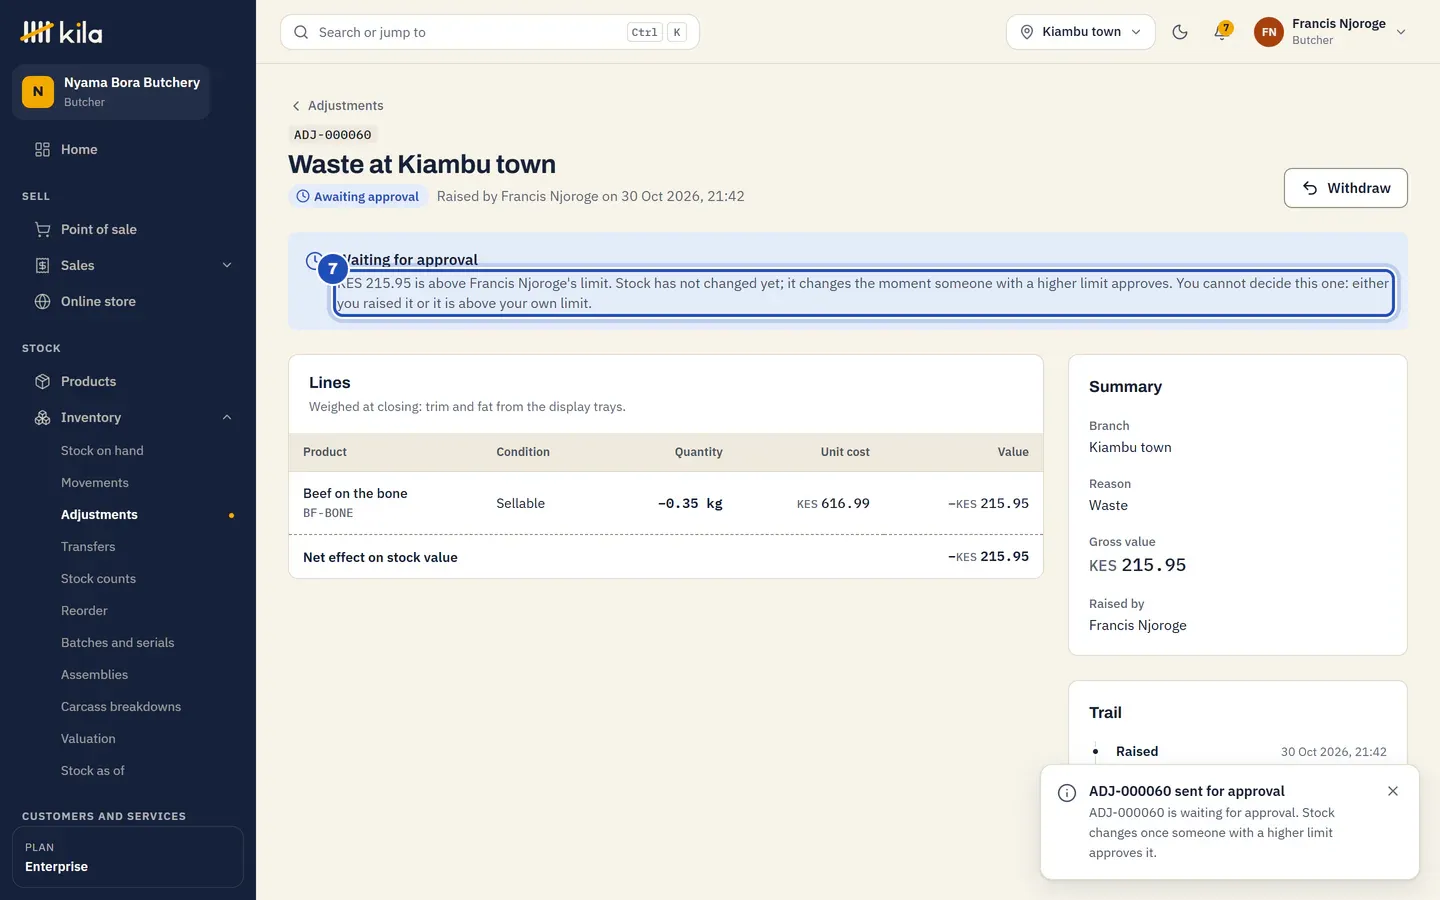Go to Movements in Inventory
This screenshot has height=900, width=1440.
[x=95, y=483]
